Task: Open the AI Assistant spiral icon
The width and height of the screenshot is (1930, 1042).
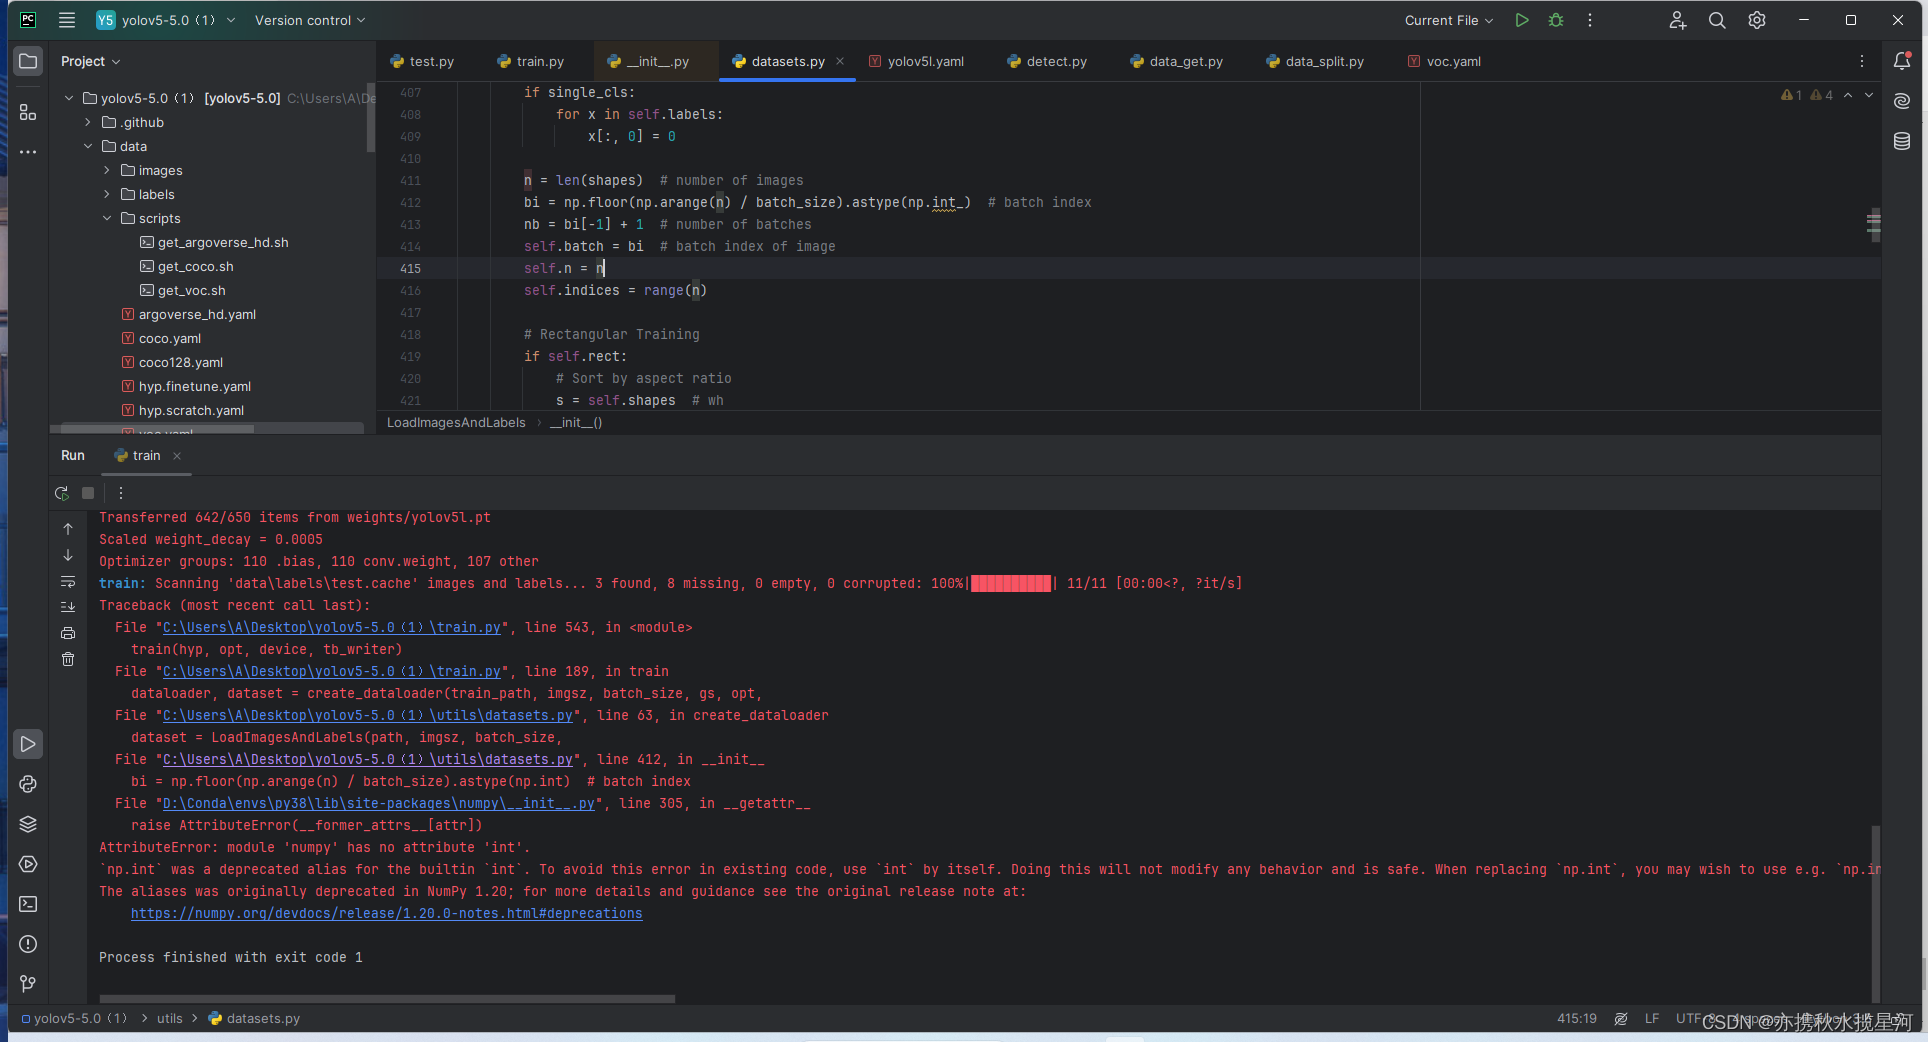Action: coord(1902,101)
